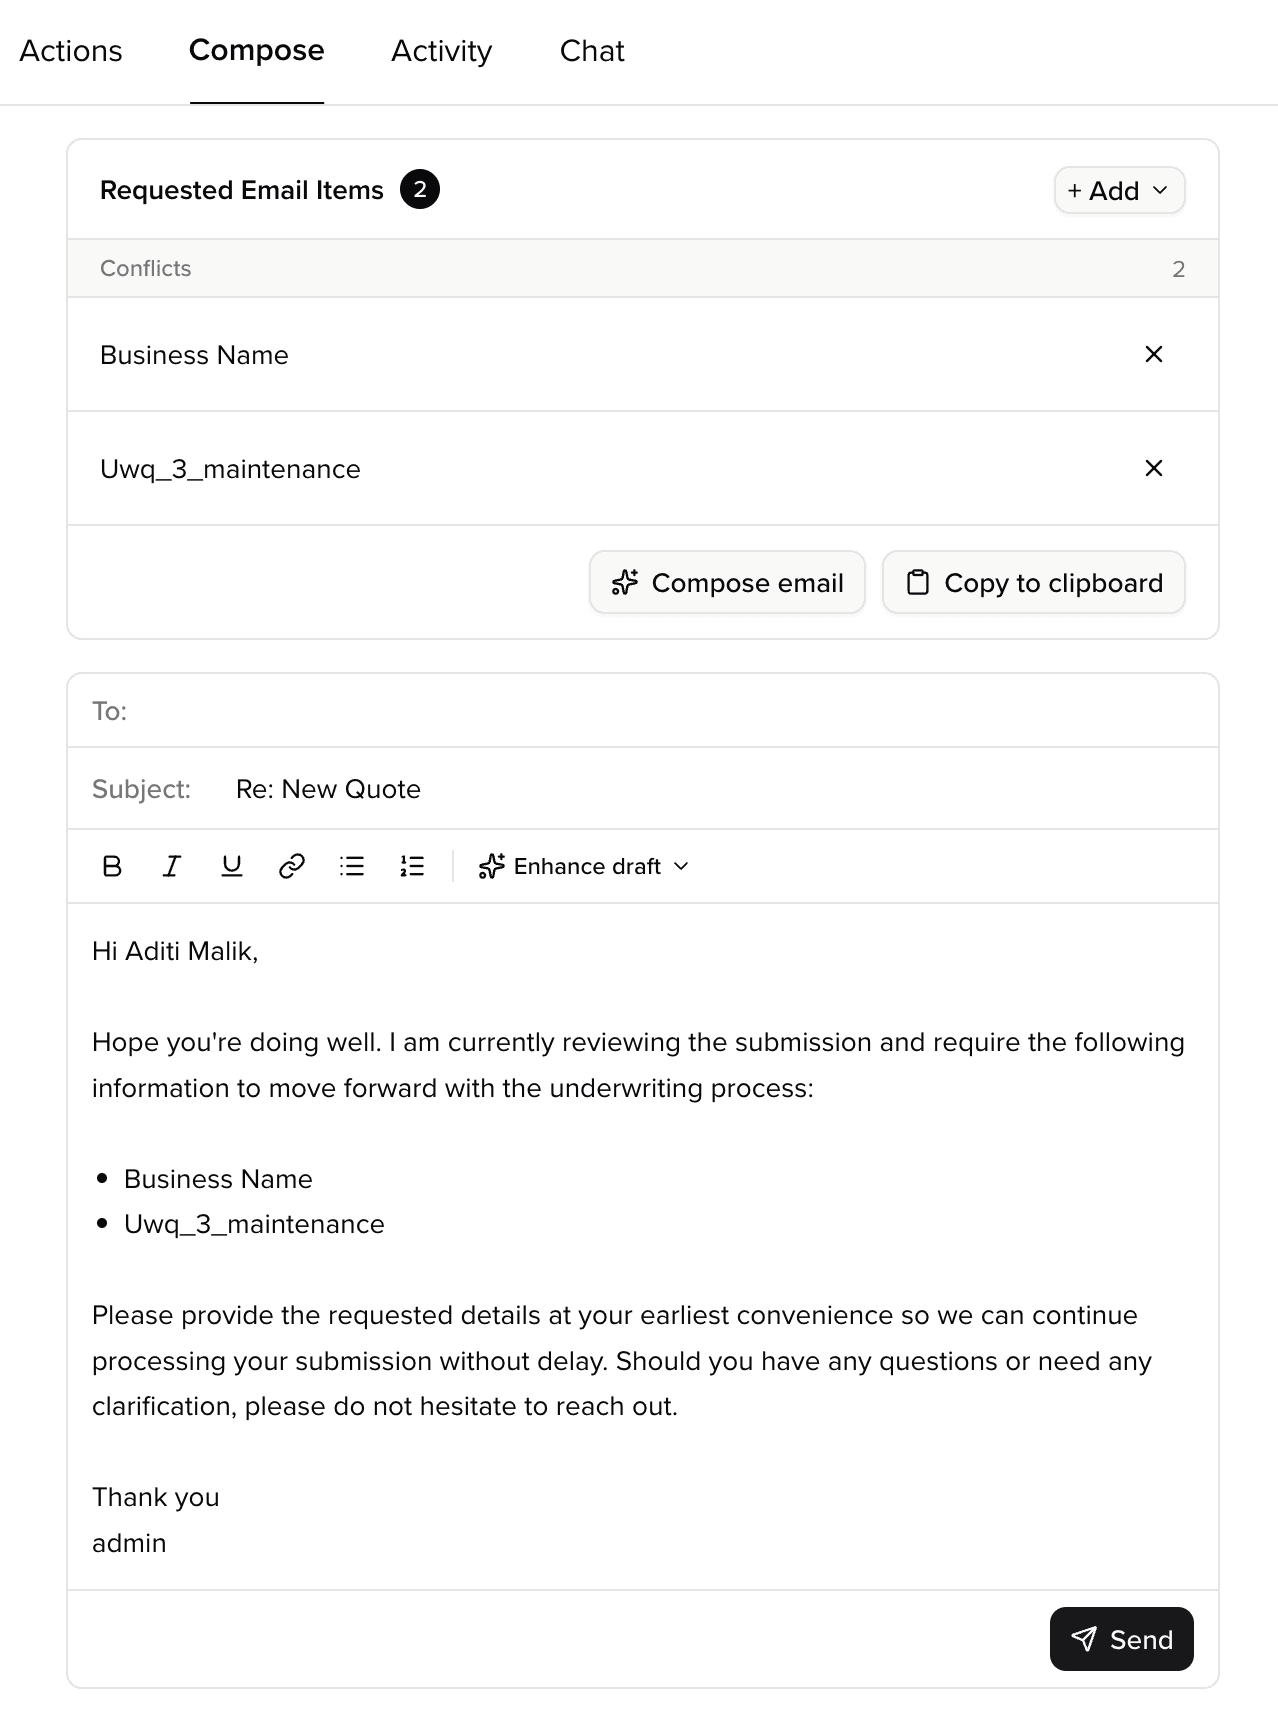Viewport: 1278px width, 1722px height.
Task: Click the greeting line Hi Aditi Malik
Action: [175, 951]
